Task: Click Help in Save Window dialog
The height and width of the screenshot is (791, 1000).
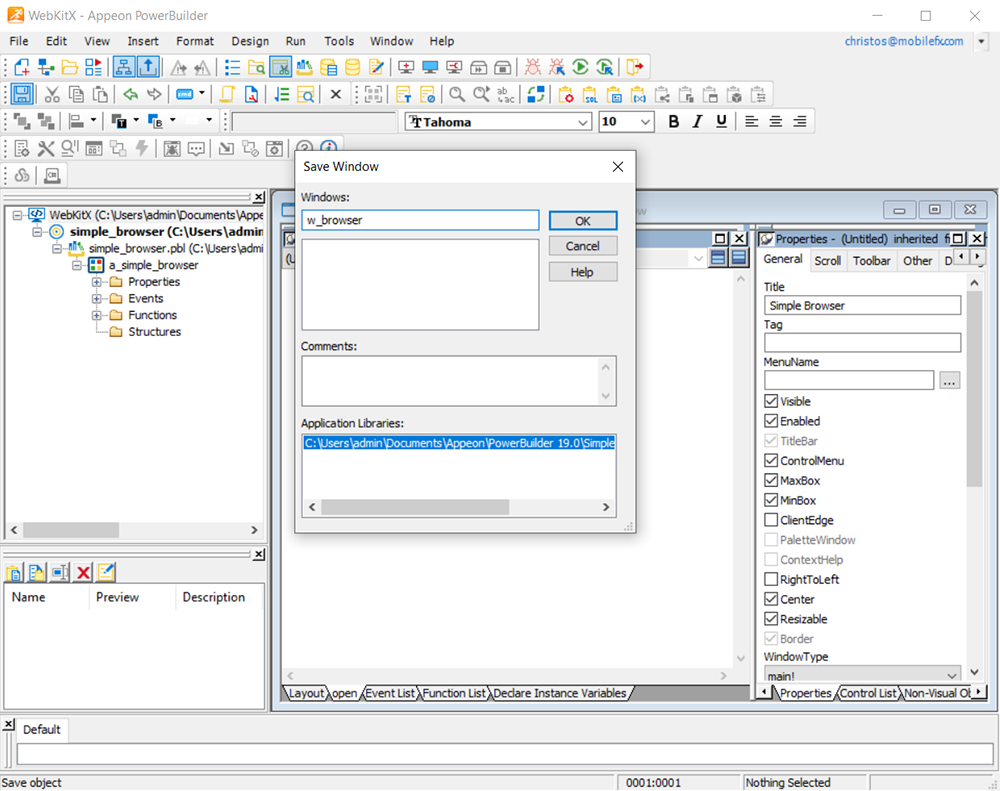Action: [583, 272]
